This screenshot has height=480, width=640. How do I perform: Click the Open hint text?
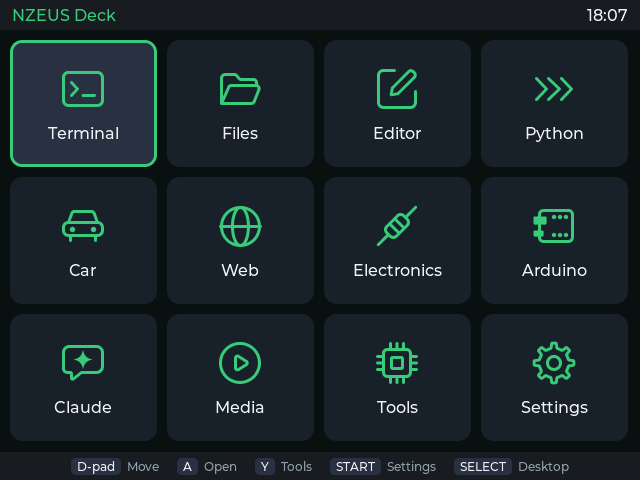[x=220, y=467]
